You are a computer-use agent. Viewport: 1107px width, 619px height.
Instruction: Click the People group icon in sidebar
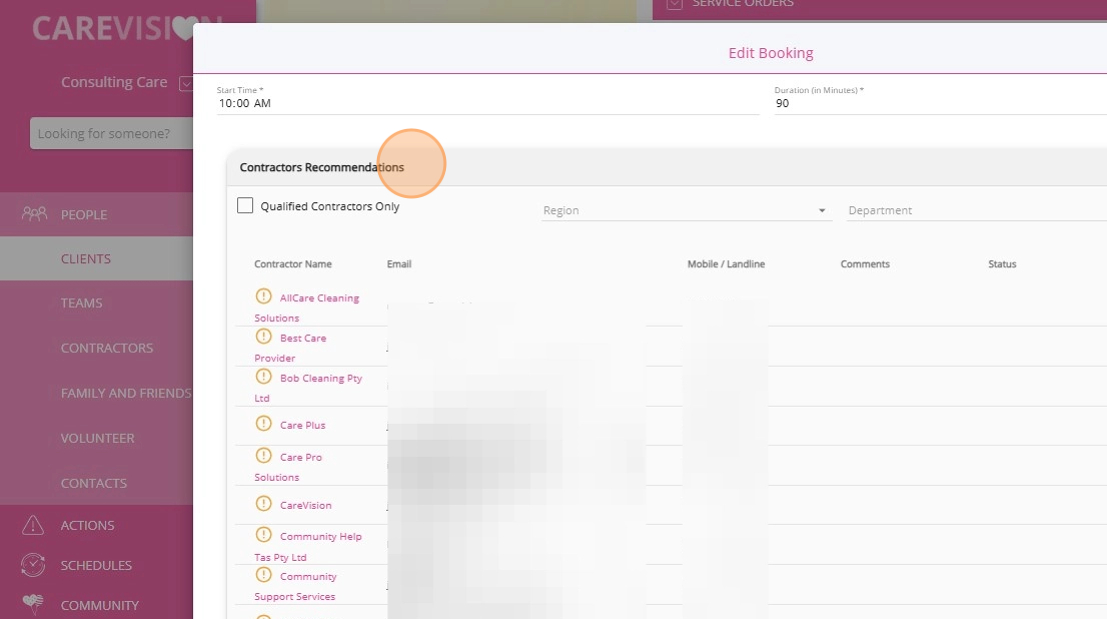click(x=34, y=214)
